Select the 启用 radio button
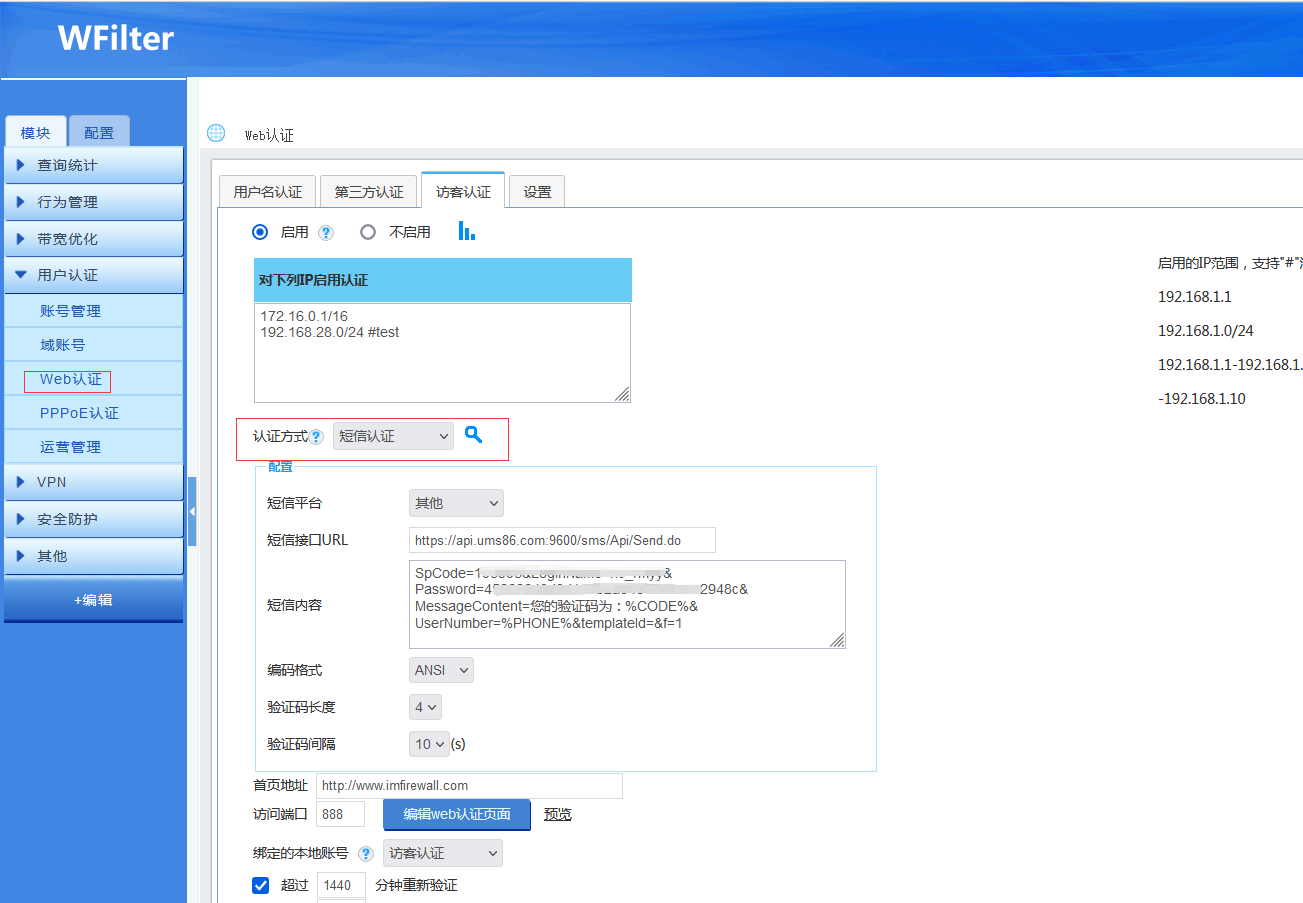Viewport: 1303px width, 903px height. (x=260, y=232)
